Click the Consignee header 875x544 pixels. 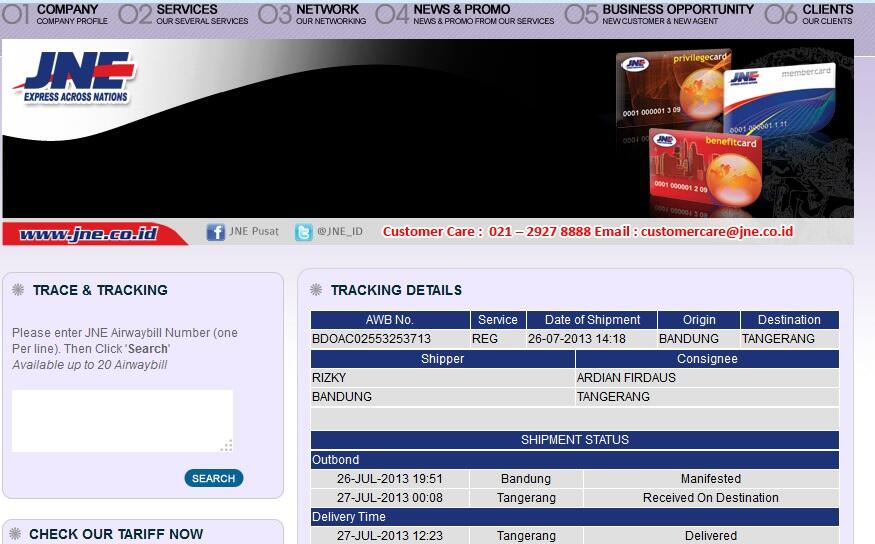[x=707, y=359]
